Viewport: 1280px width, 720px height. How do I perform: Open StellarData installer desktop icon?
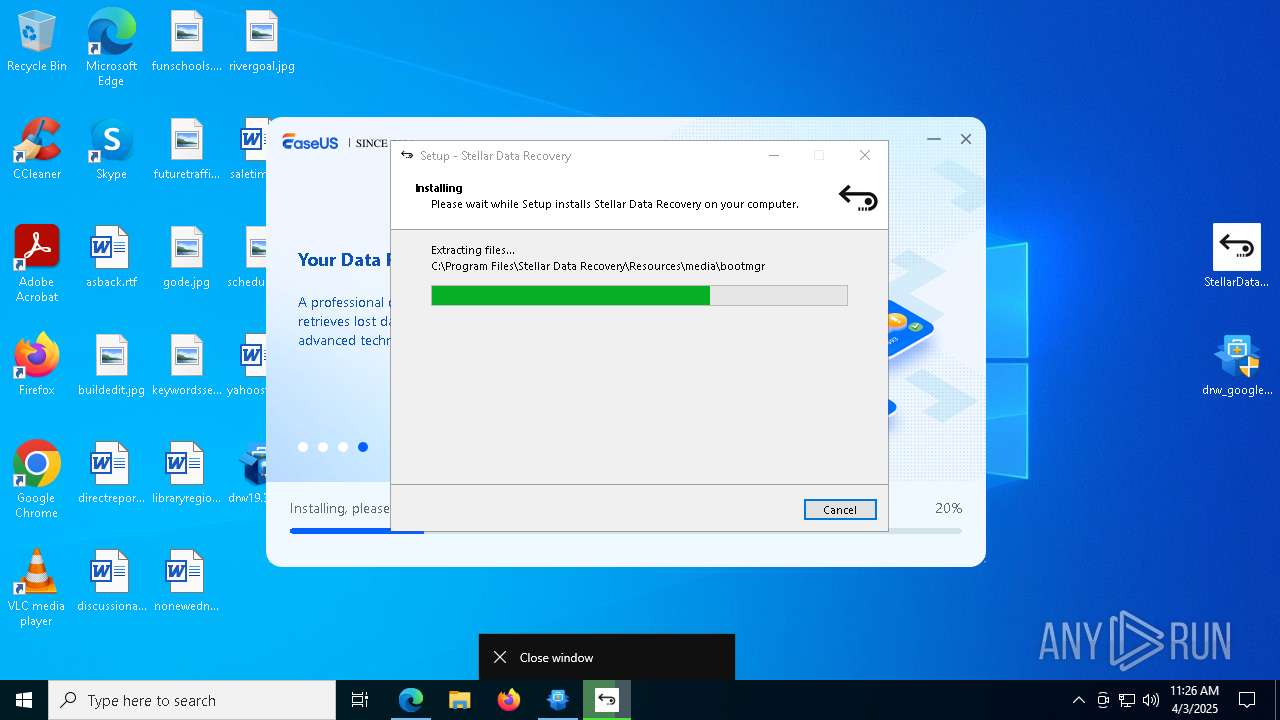point(1237,256)
